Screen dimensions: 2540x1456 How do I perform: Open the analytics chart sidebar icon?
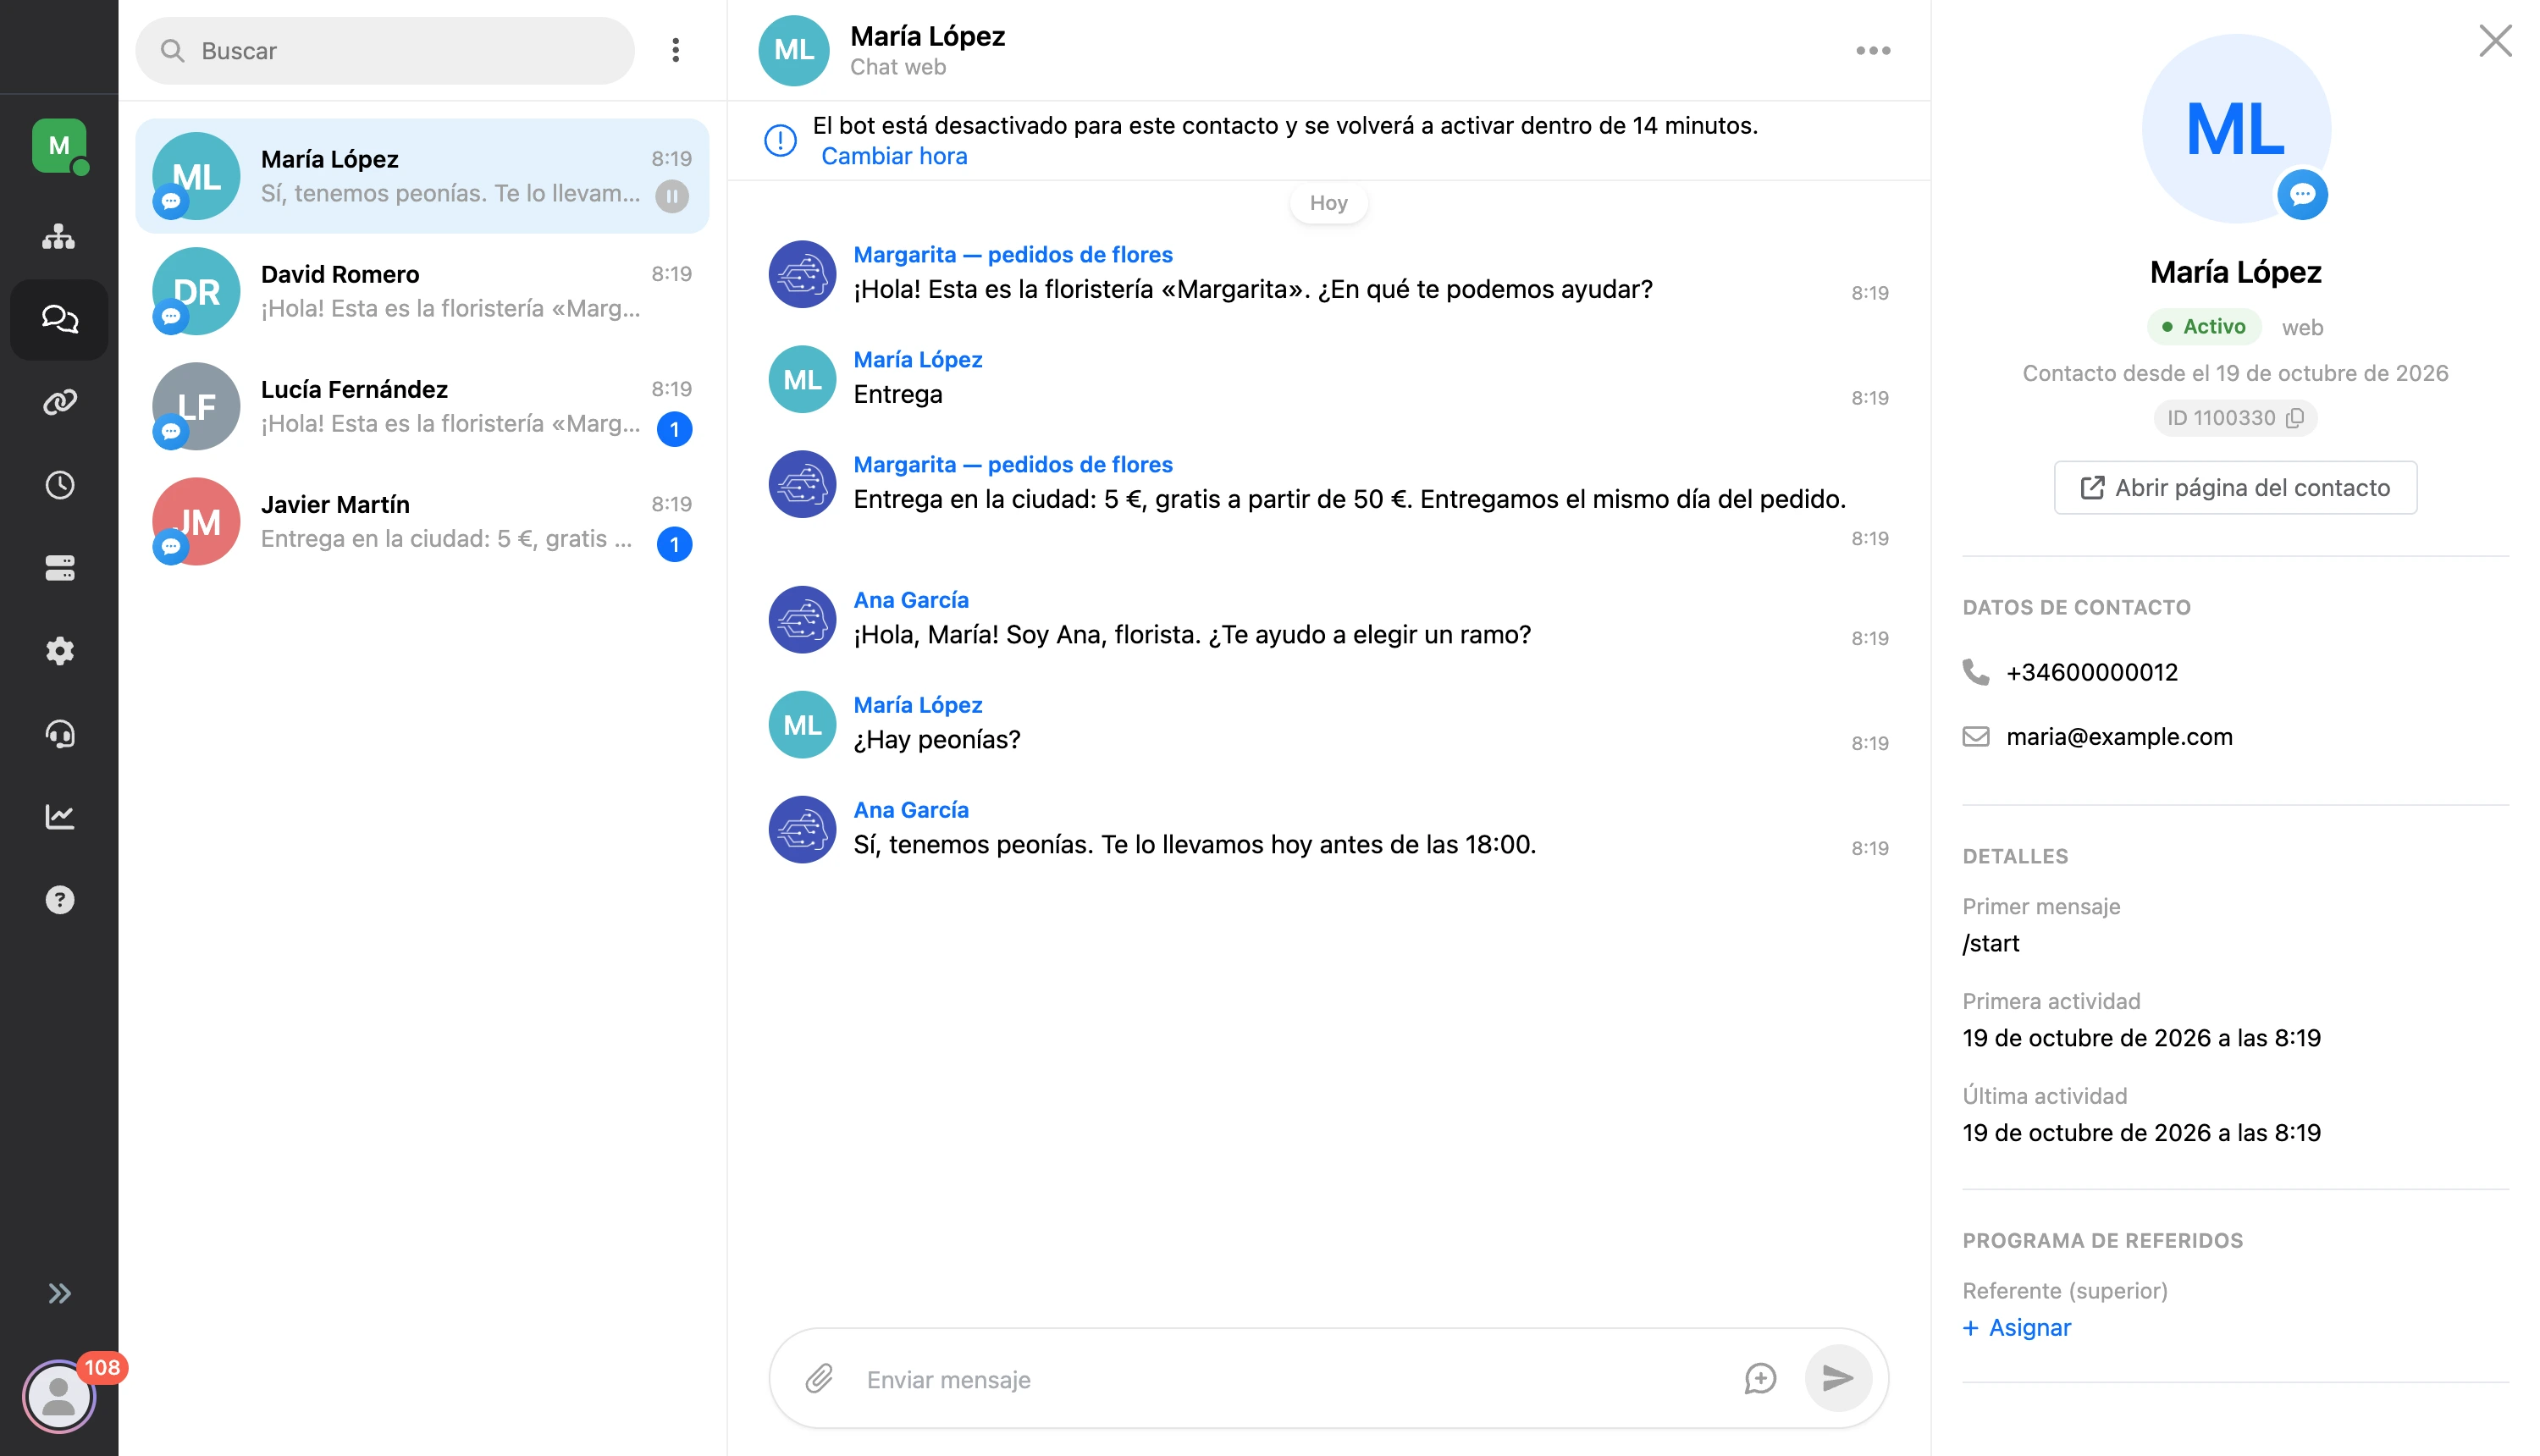pos(59,817)
